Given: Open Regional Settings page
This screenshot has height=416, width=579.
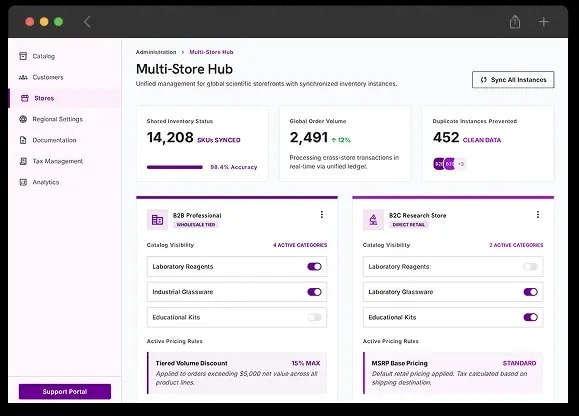Looking at the screenshot, I should pos(65,119).
